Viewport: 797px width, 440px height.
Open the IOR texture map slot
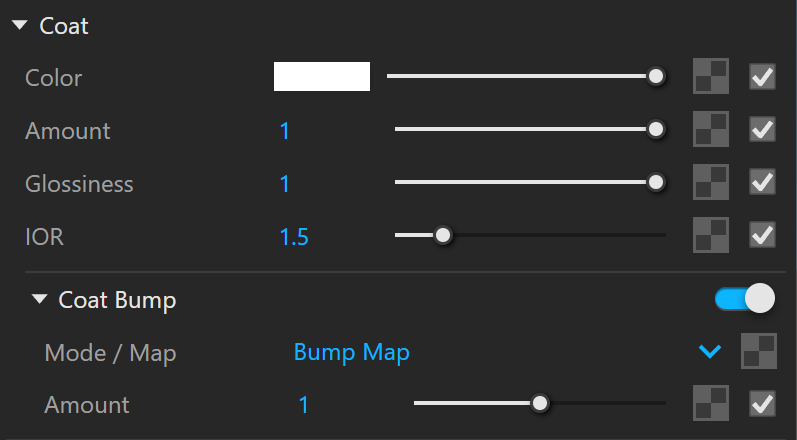(x=711, y=235)
